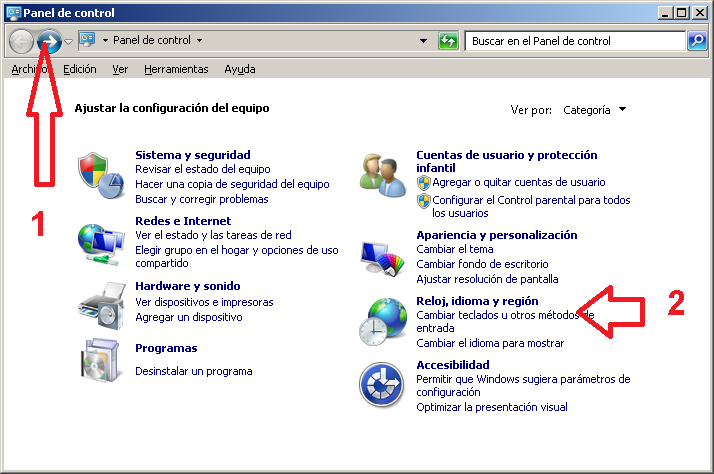
Task: Click the Sistema y seguridad shield icon
Action: [101, 175]
